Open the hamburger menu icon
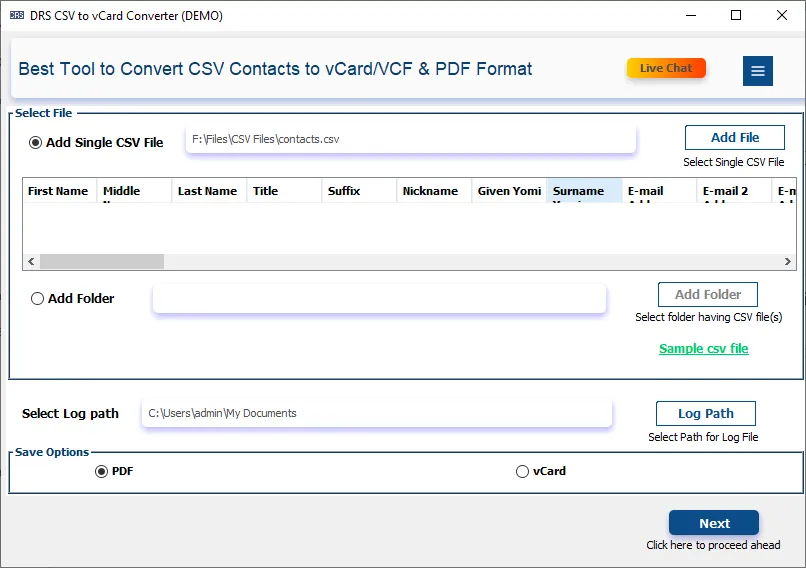 (x=758, y=71)
